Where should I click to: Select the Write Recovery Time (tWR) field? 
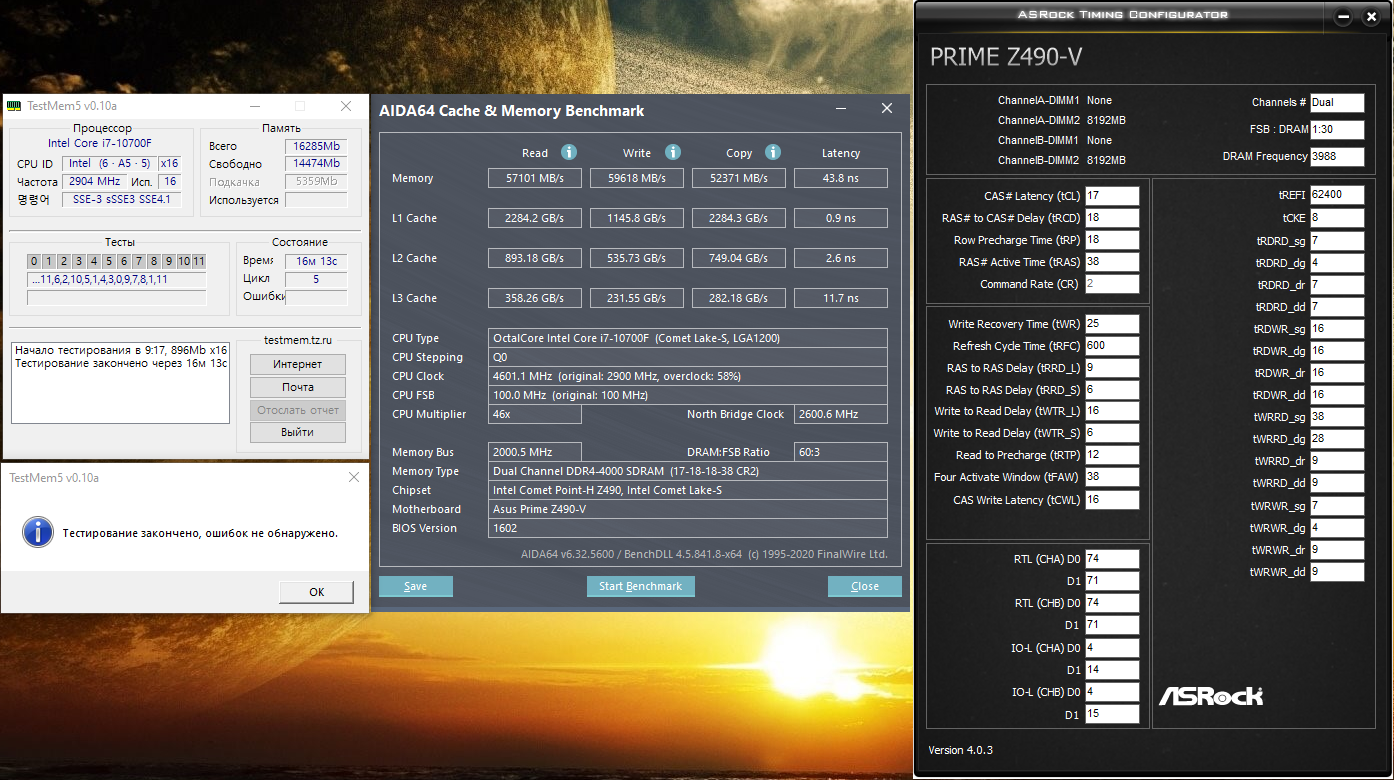pos(1112,324)
